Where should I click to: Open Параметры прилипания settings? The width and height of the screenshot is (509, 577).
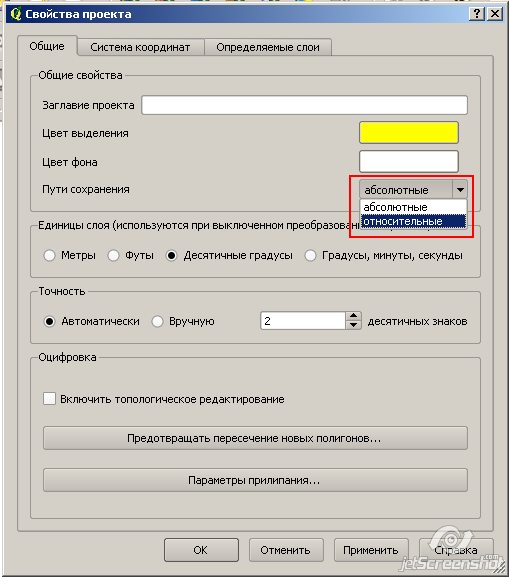click(255, 480)
